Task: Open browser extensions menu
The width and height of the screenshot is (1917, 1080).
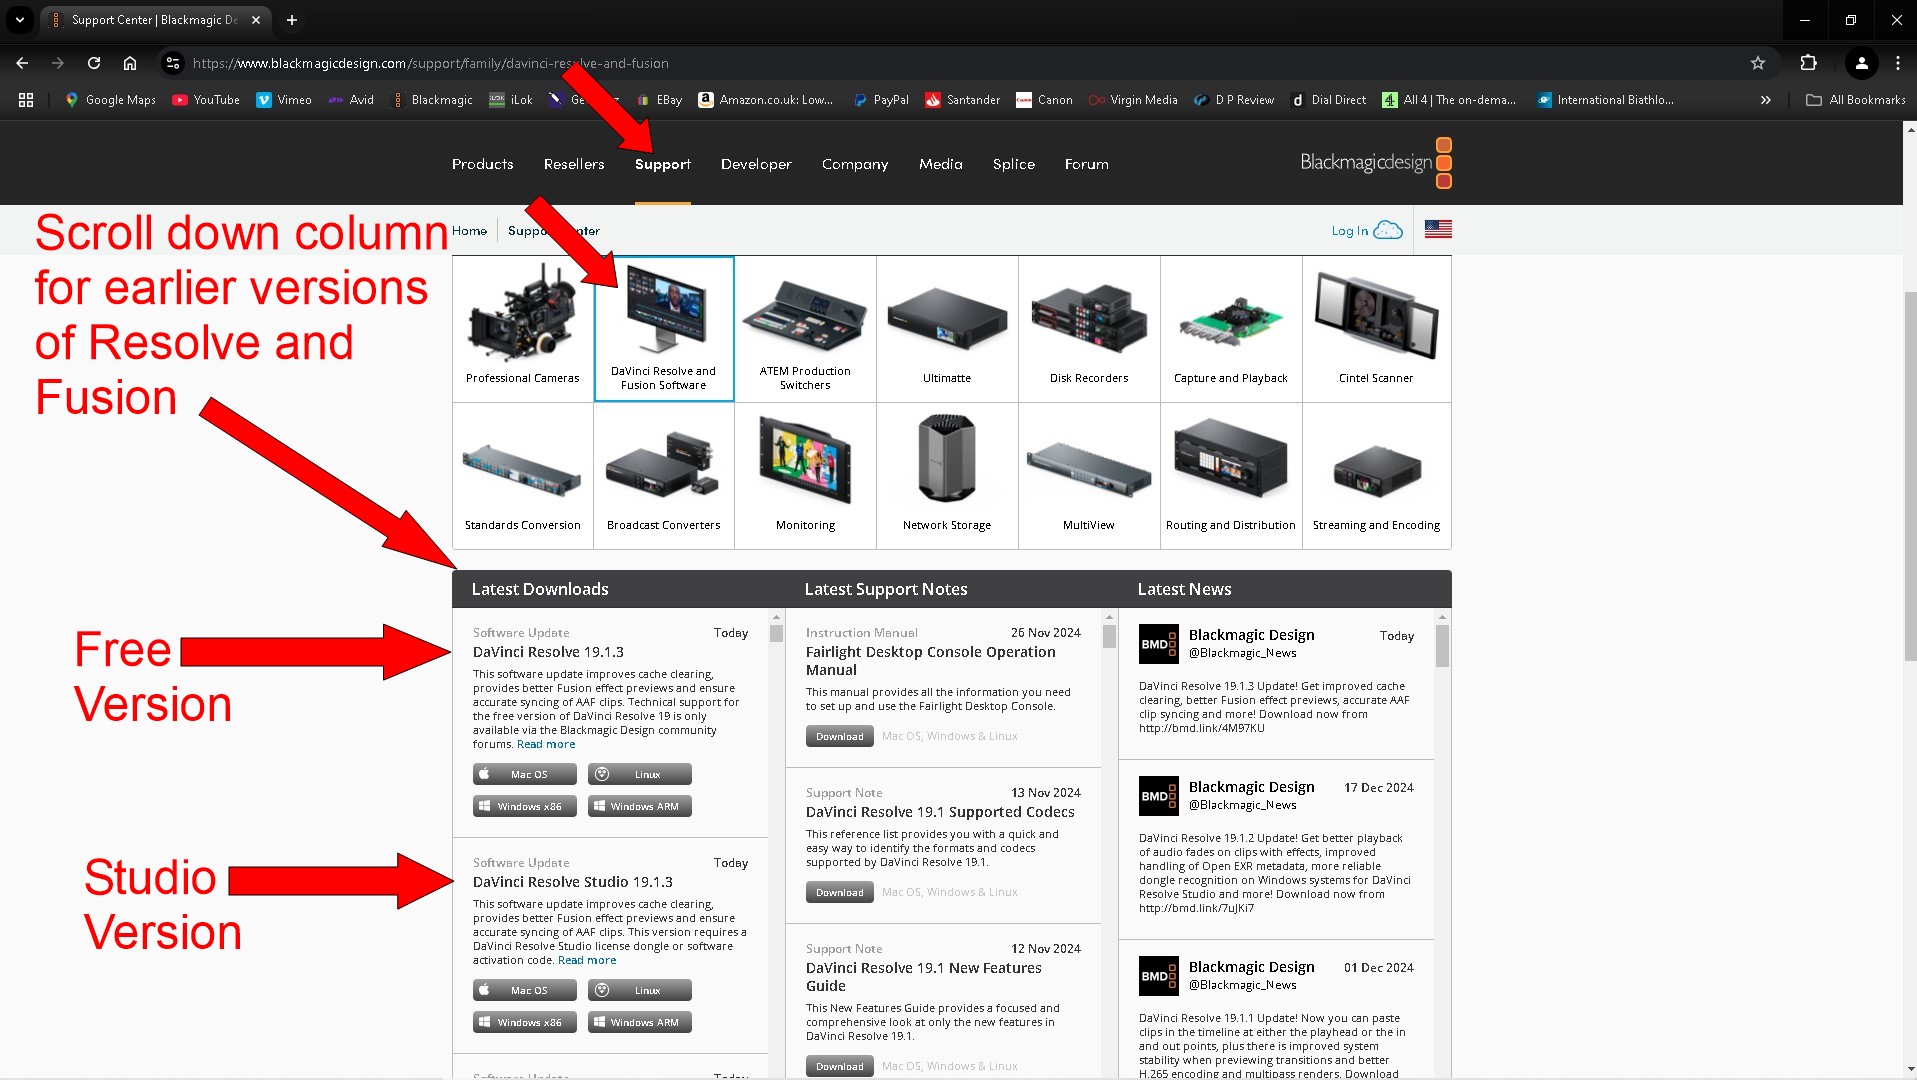Action: point(1808,63)
